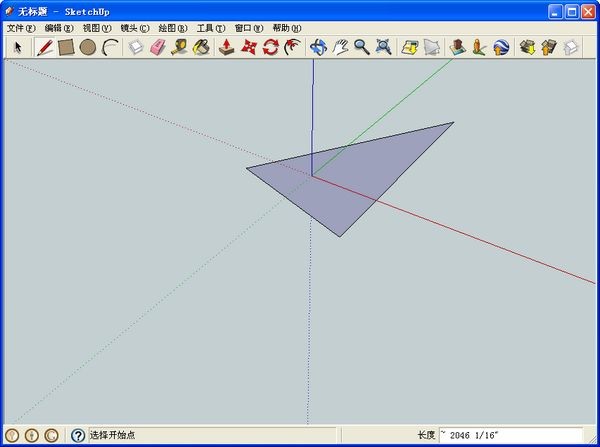600x447 pixels.
Task: Open the 工具 (Tools) menu
Action: [211, 28]
